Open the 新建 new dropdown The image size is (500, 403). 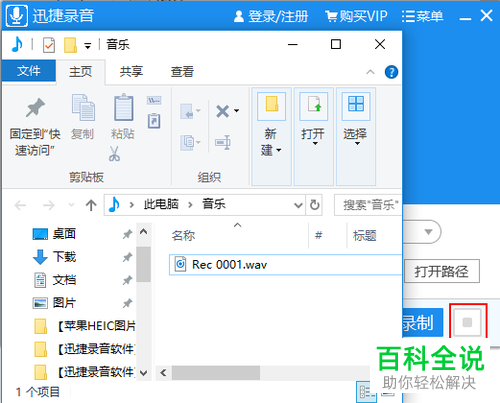tap(271, 137)
